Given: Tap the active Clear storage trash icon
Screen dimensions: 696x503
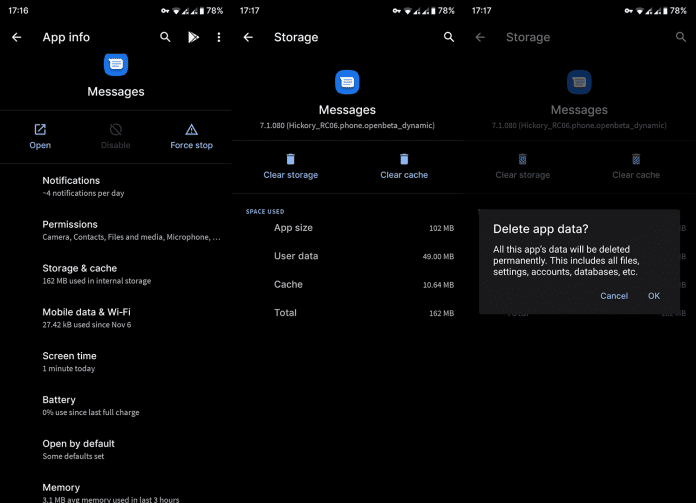Looking at the screenshot, I should click(x=290, y=159).
